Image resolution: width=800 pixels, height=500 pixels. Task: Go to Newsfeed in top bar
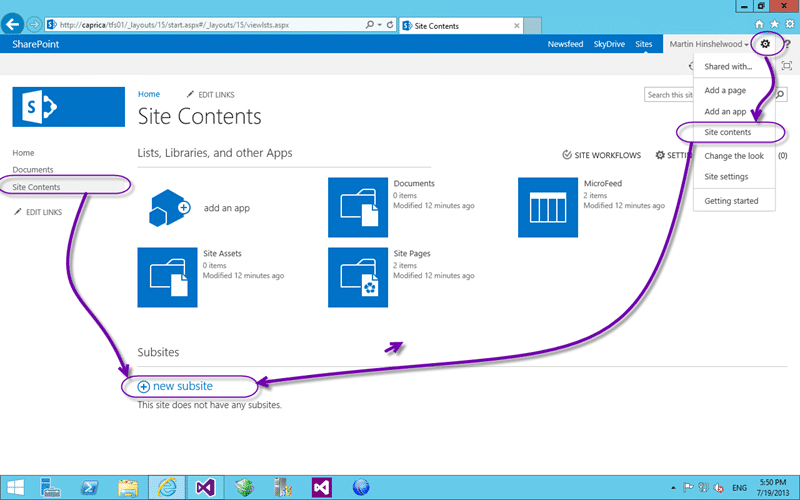tap(565, 44)
